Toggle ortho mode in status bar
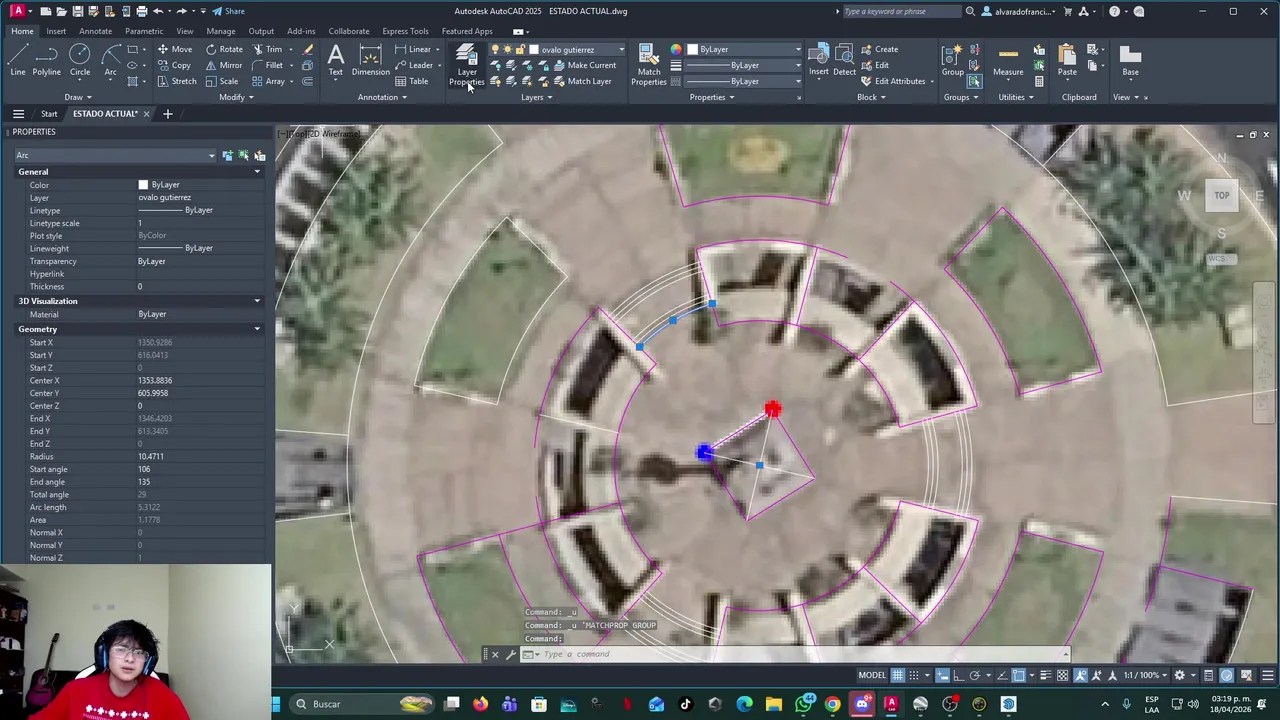Image resolution: width=1280 pixels, height=720 pixels. click(x=958, y=675)
